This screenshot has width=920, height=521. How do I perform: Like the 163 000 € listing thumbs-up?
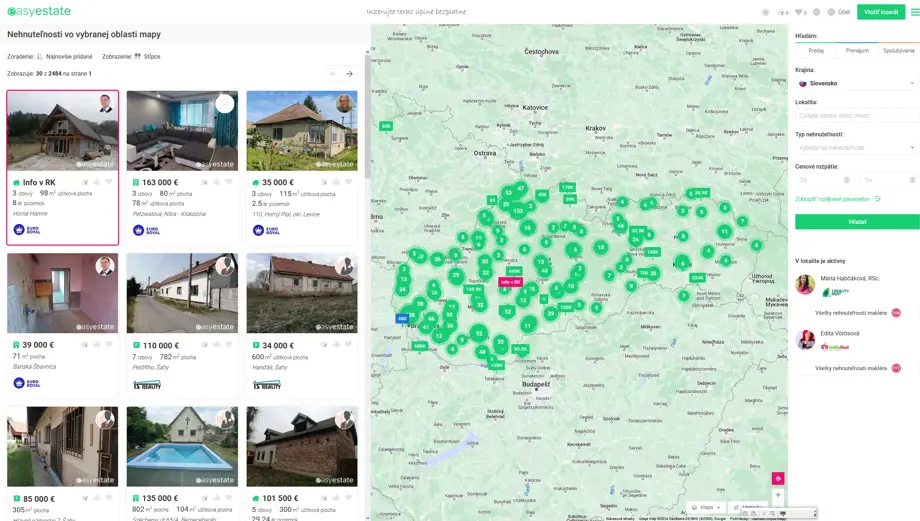pyautogui.click(x=217, y=182)
